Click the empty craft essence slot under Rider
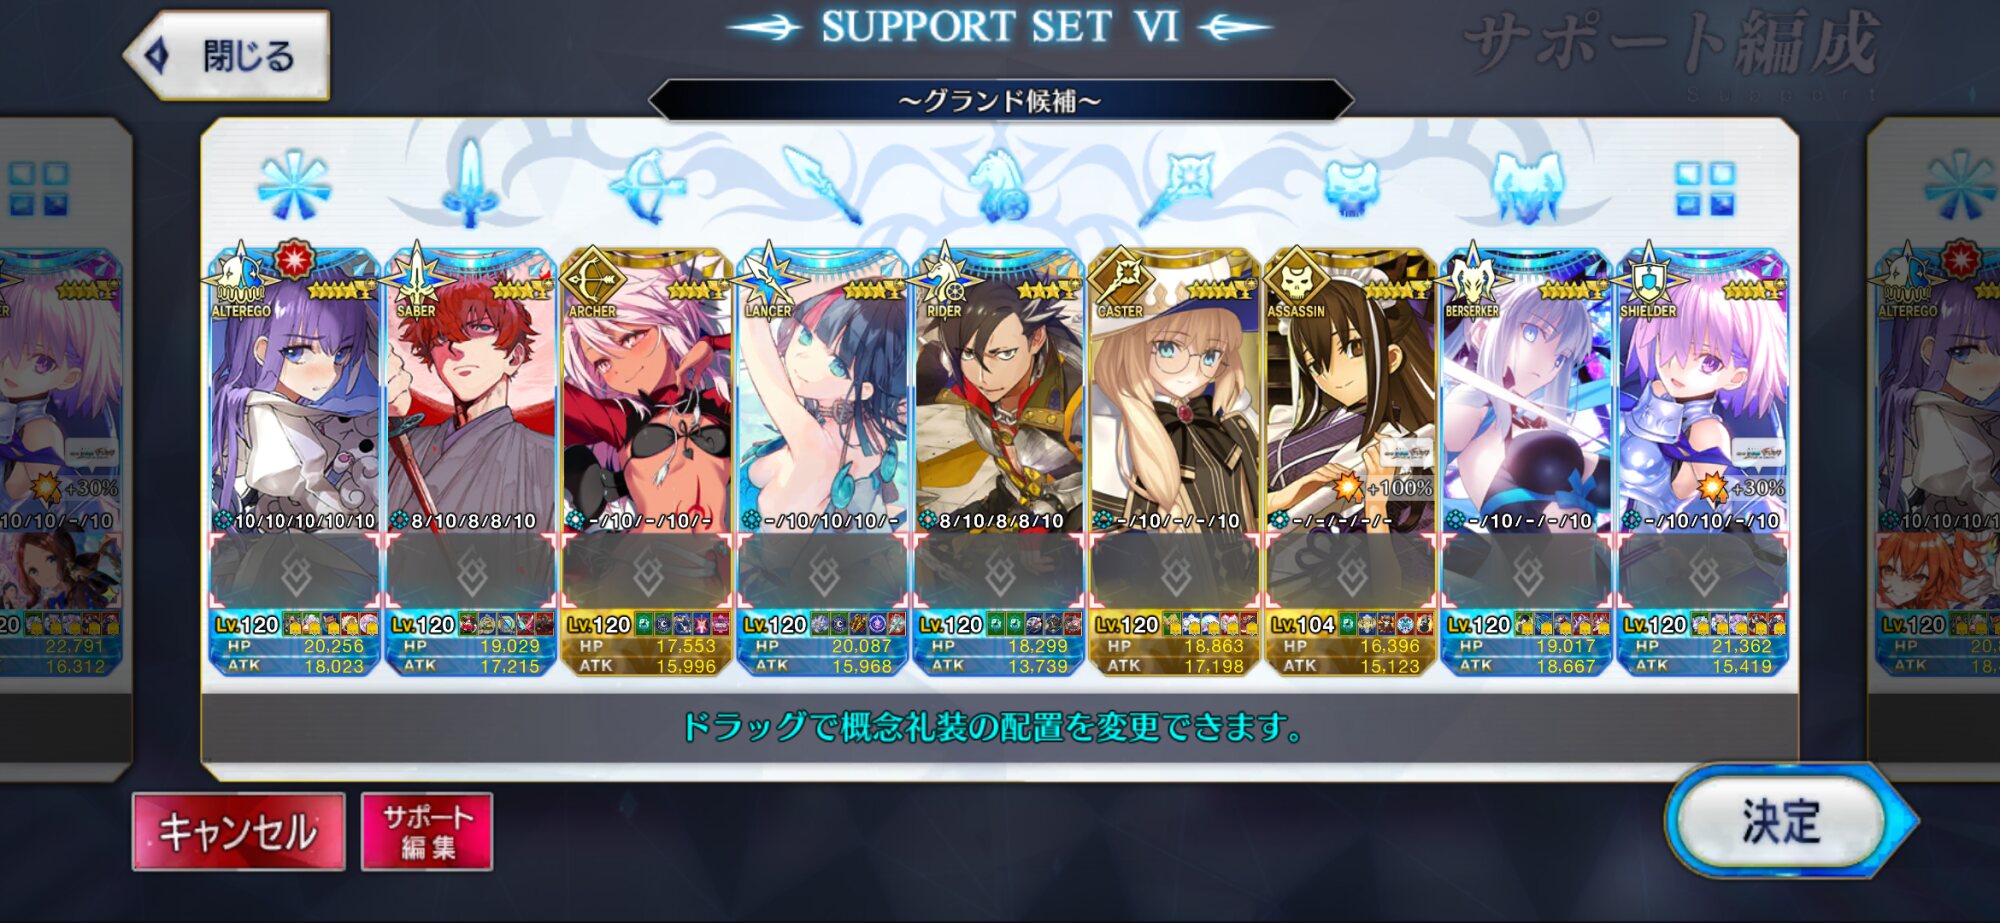This screenshot has width=2000, height=923. [x=999, y=572]
